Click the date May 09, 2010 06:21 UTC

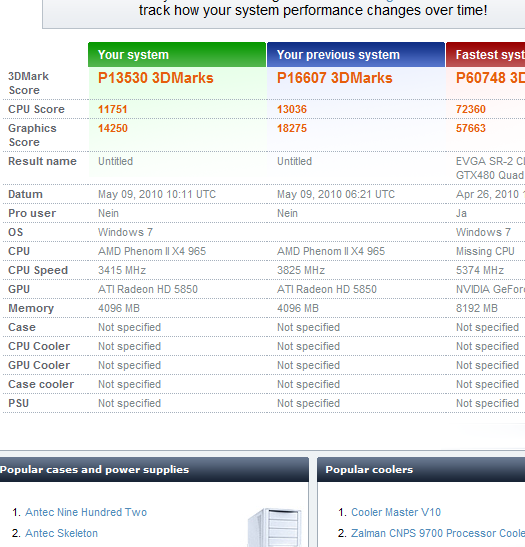(336, 194)
